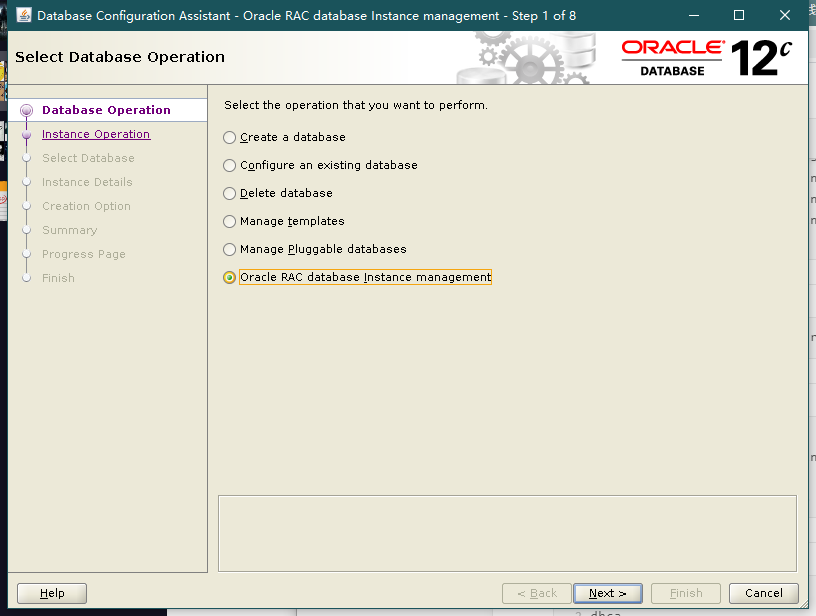The width and height of the screenshot is (816, 616).
Task: Select the Create a database radio button
Action: [230, 137]
